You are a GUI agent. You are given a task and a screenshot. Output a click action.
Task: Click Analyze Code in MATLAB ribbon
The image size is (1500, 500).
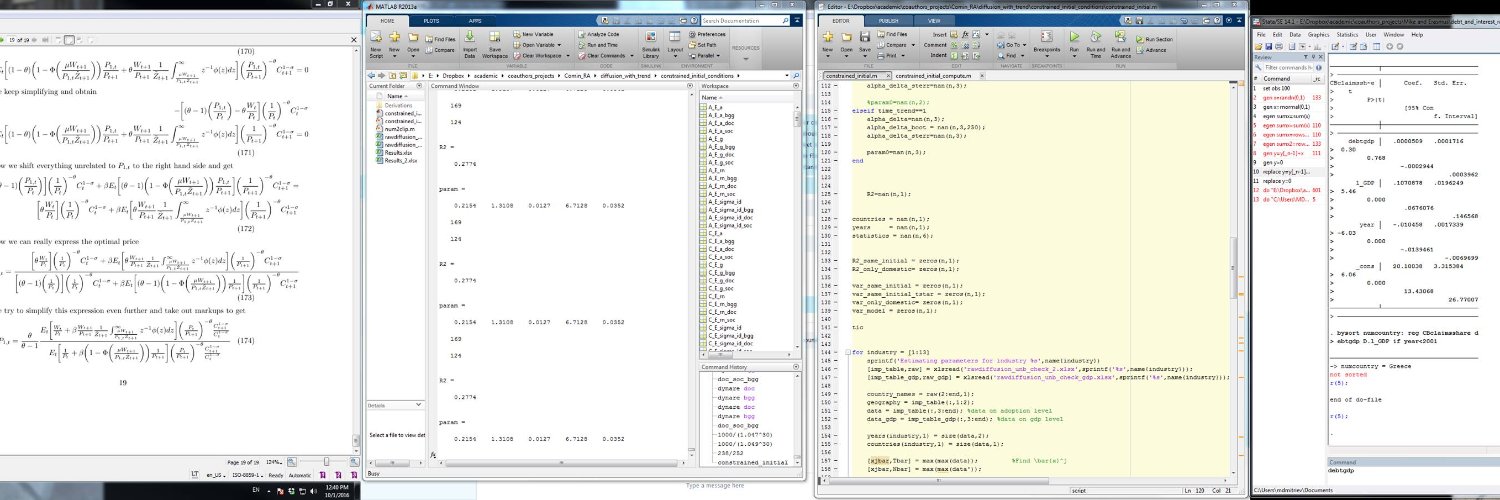click(x=597, y=33)
